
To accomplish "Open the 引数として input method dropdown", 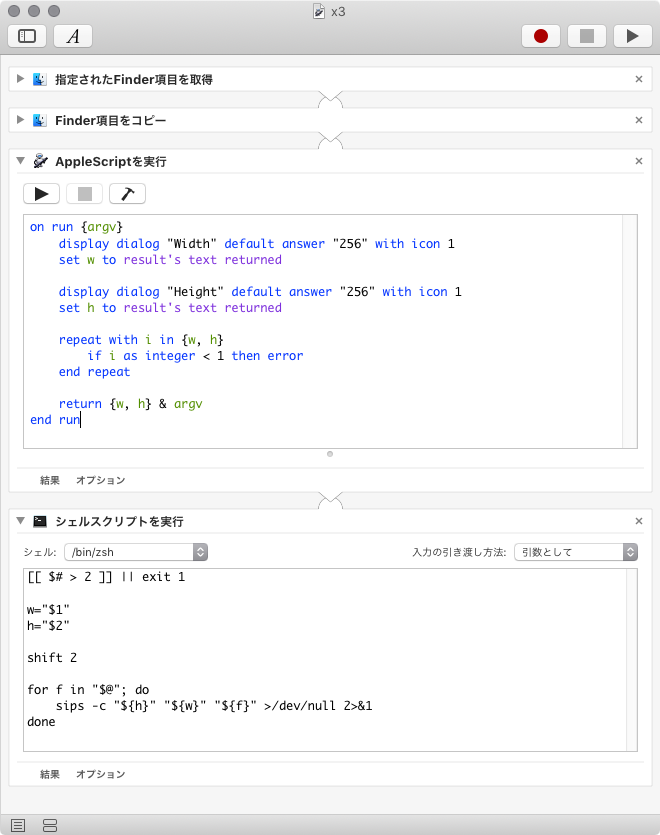I will (576, 552).
